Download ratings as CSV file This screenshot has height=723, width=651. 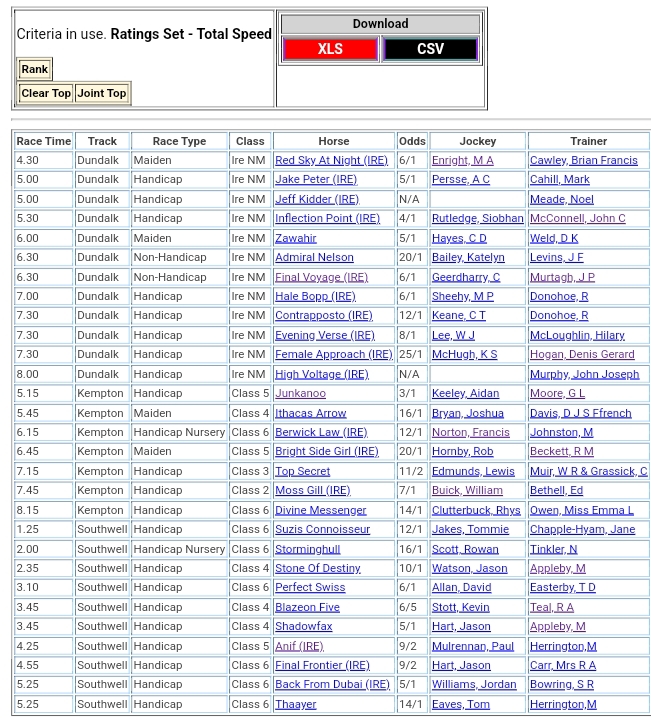[x=430, y=49]
